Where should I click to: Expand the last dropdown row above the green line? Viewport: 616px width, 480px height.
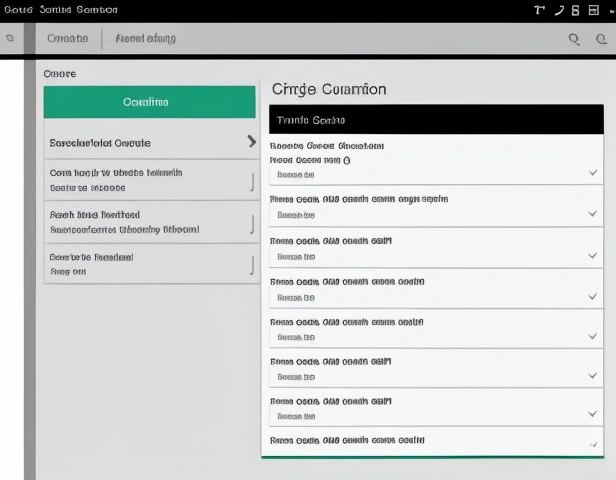[x=593, y=443]
